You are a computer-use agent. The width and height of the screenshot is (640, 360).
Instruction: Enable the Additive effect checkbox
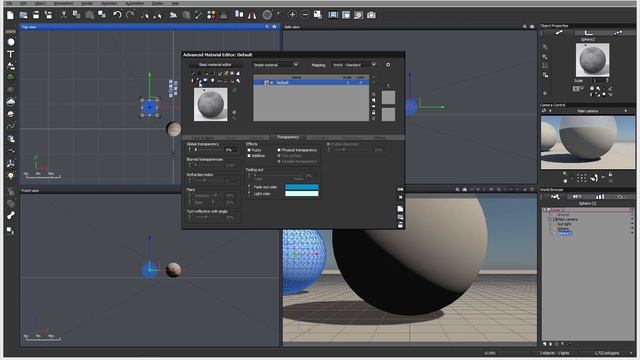tap(249, 156)
